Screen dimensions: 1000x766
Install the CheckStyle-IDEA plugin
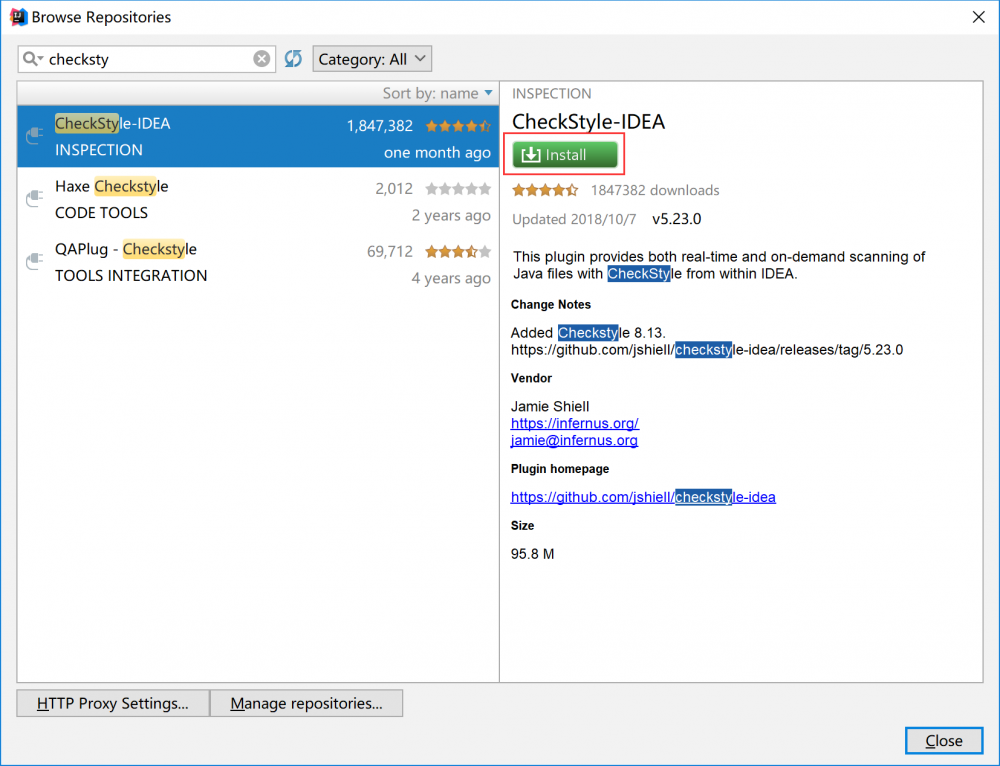click(565, 155)
